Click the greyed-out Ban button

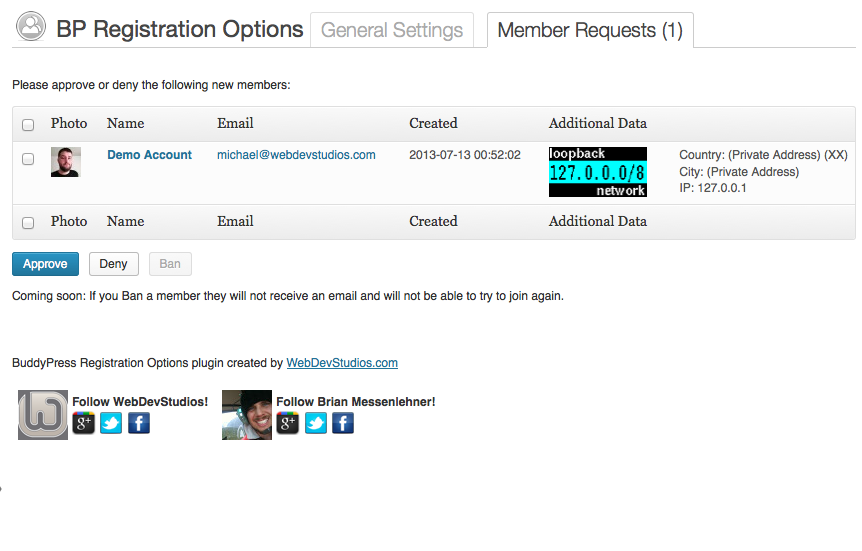170,264
